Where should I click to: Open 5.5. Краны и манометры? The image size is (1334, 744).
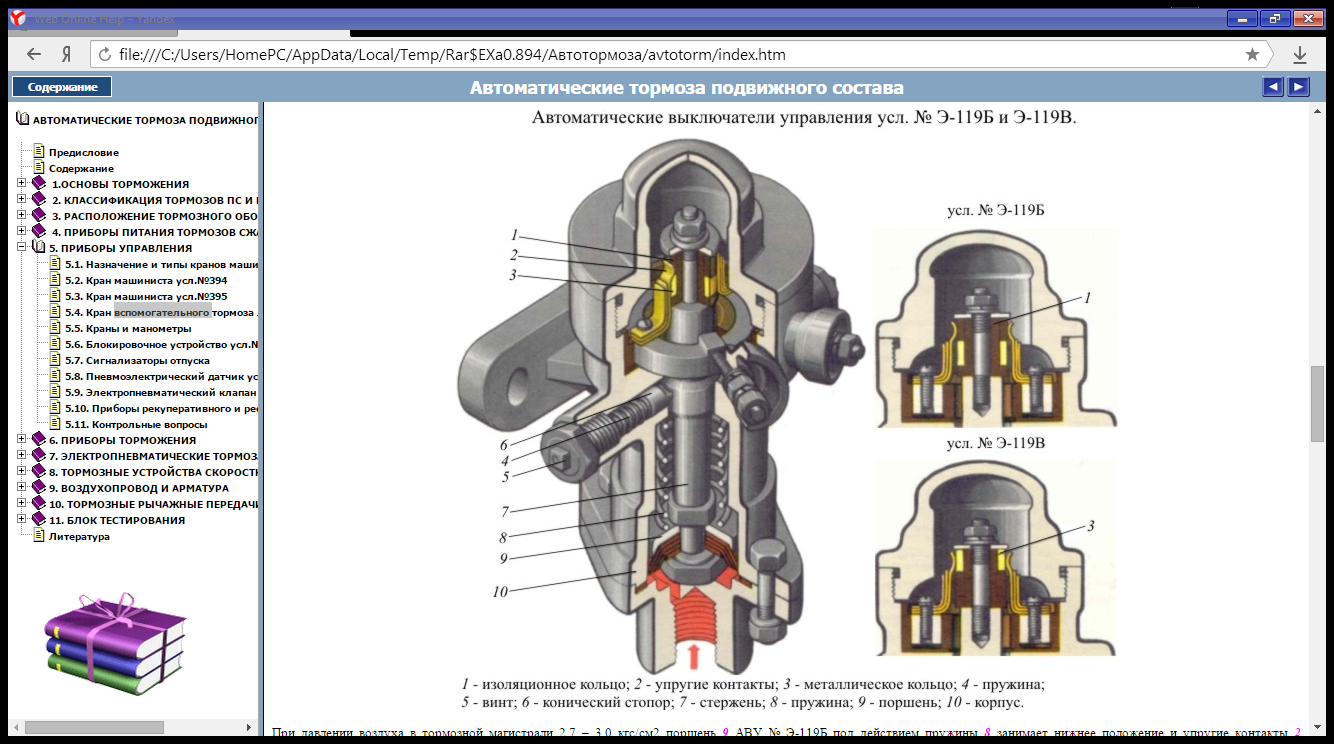click(x=128, y=329)
